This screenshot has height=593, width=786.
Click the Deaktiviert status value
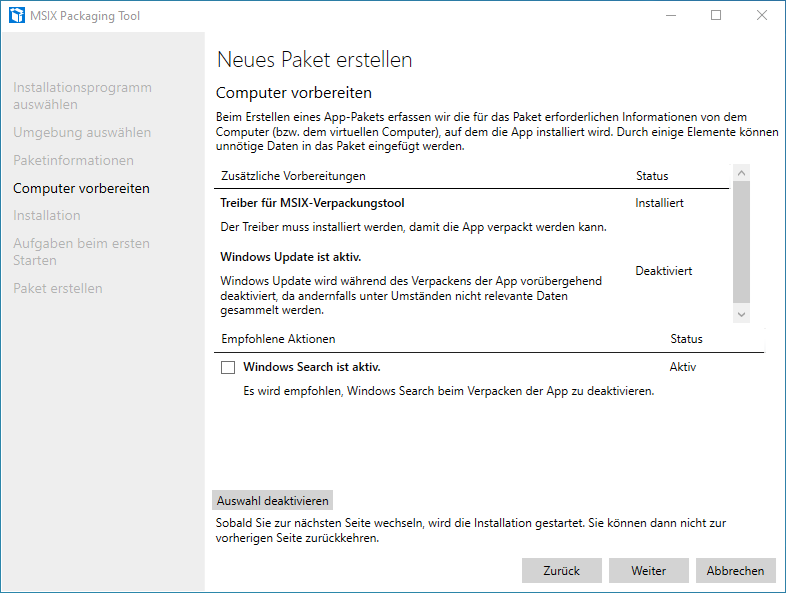point(664,271)
